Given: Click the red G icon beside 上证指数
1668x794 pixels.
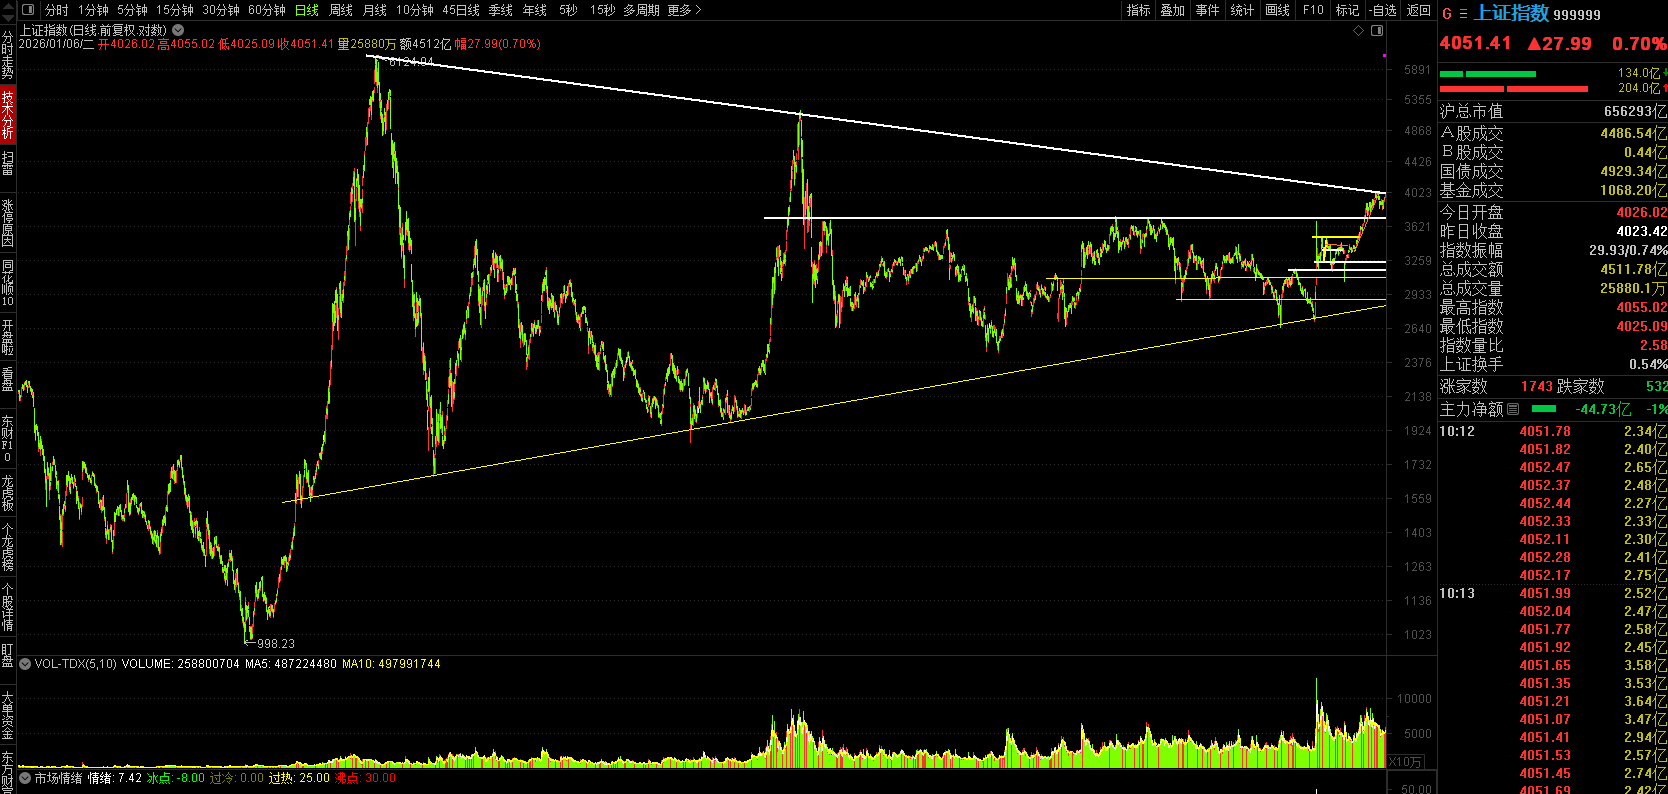Looking at the screenshot, I should 1446,14.
